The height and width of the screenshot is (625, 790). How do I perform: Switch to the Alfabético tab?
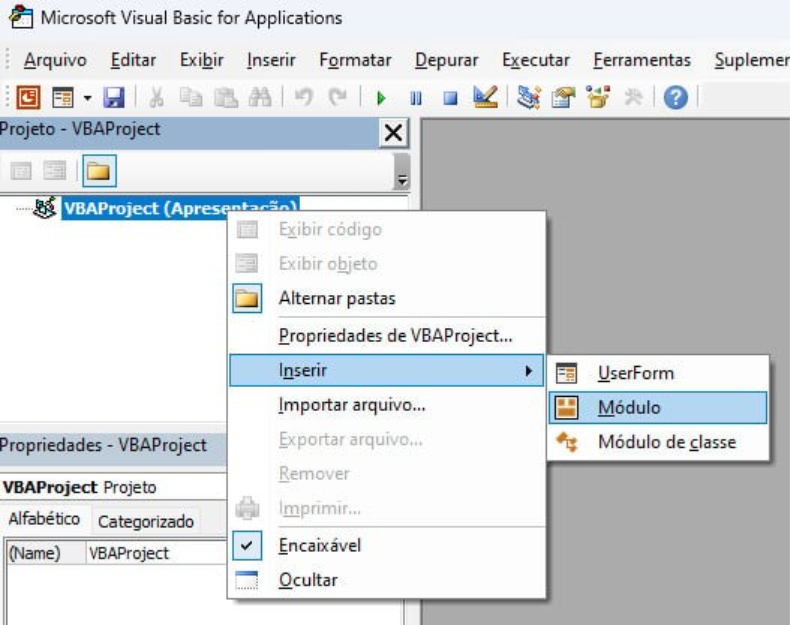click(x=44, y=519)
